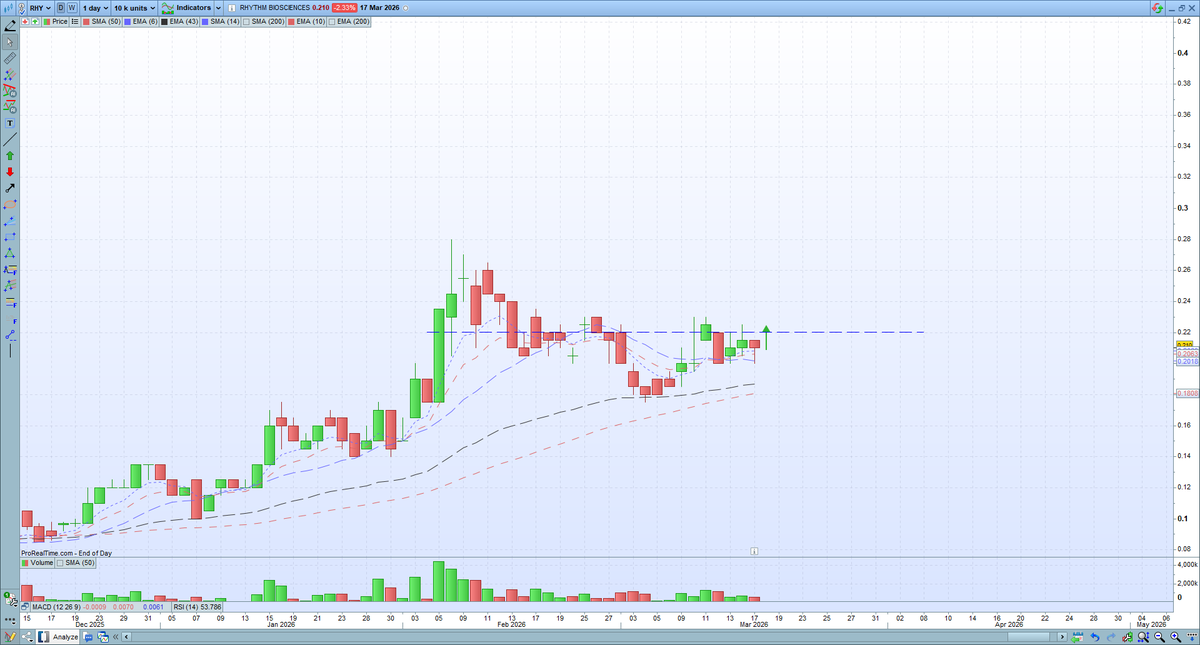The height and width of the screenshot is (645, 1200).
Task: Toggle SMA (50) price indicator visibility
Action: 102,21
